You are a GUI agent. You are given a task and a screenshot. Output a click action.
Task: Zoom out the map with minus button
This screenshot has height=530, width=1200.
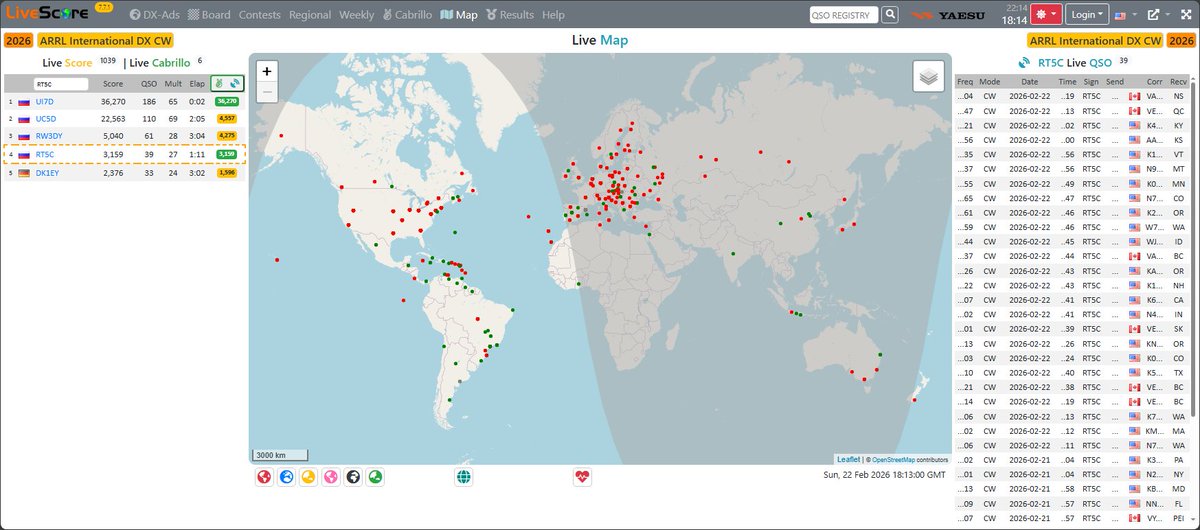[x=267, y=92]
